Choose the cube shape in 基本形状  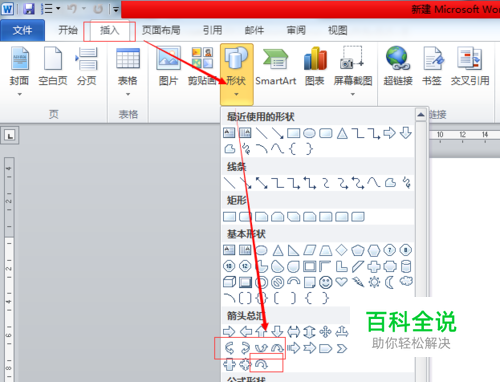coord(229,282)
